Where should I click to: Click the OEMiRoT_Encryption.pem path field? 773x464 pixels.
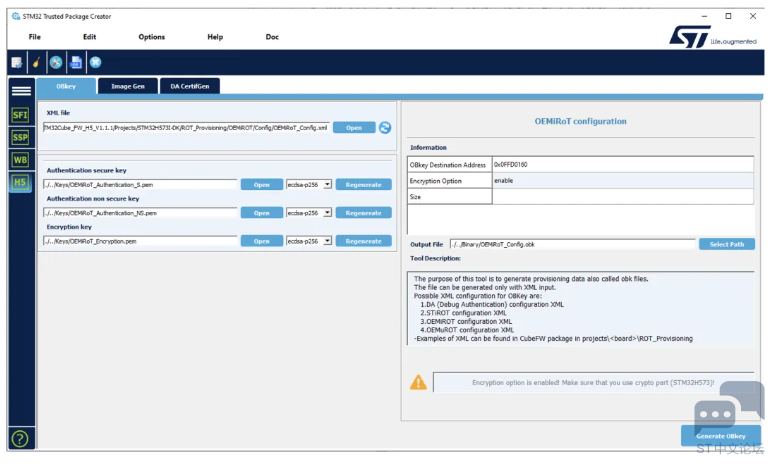pos(140,241)
